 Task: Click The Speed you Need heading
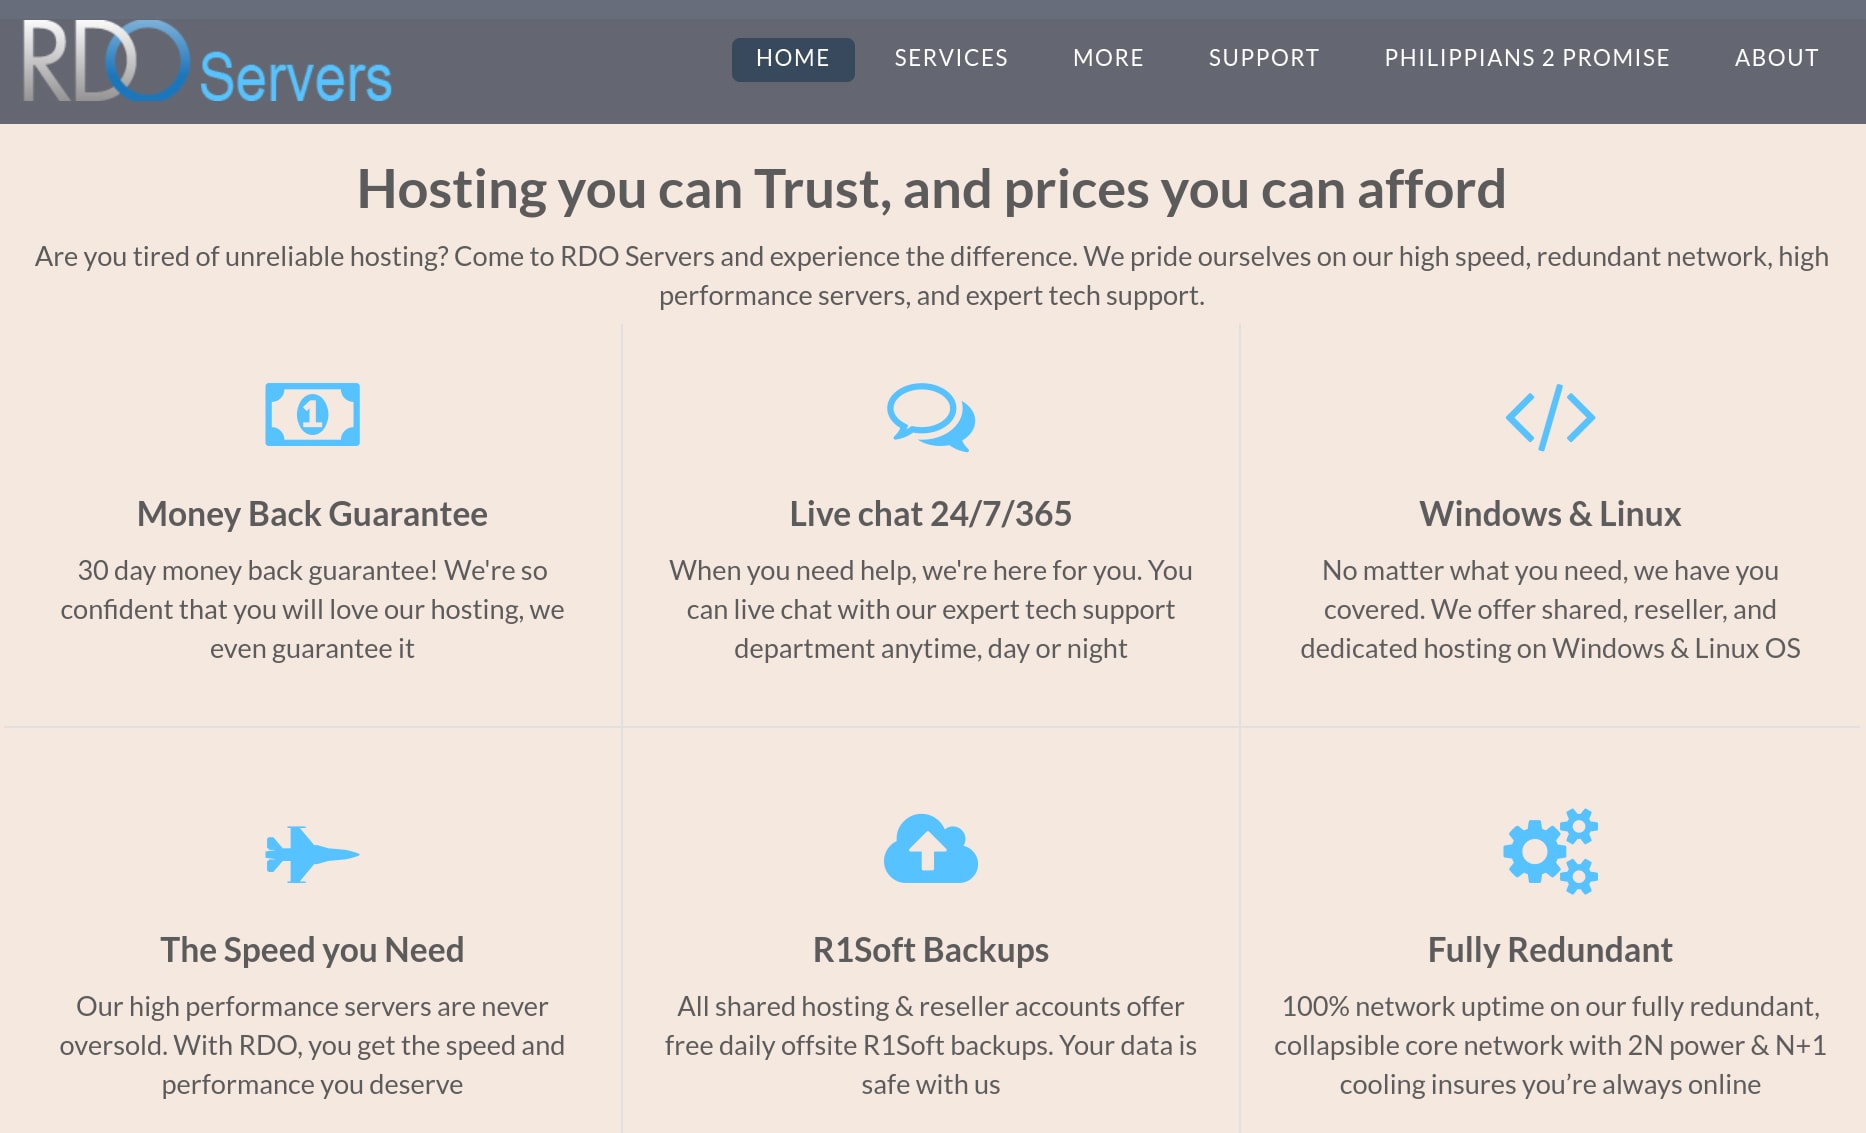click(x=312, y=950)
